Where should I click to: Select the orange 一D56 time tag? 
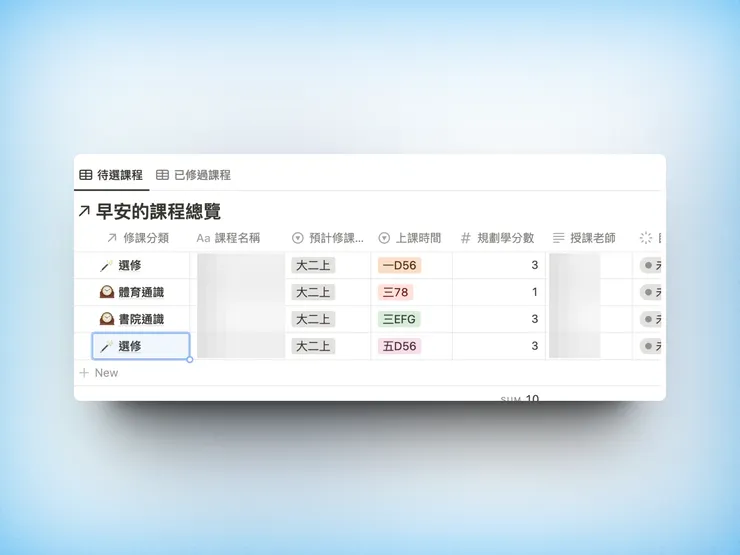399,265
